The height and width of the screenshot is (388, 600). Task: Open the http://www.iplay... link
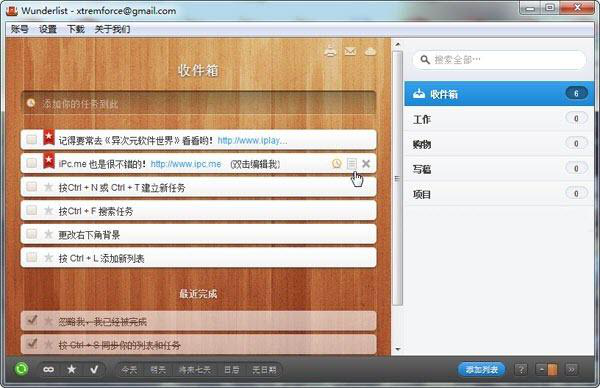(253, 140)
